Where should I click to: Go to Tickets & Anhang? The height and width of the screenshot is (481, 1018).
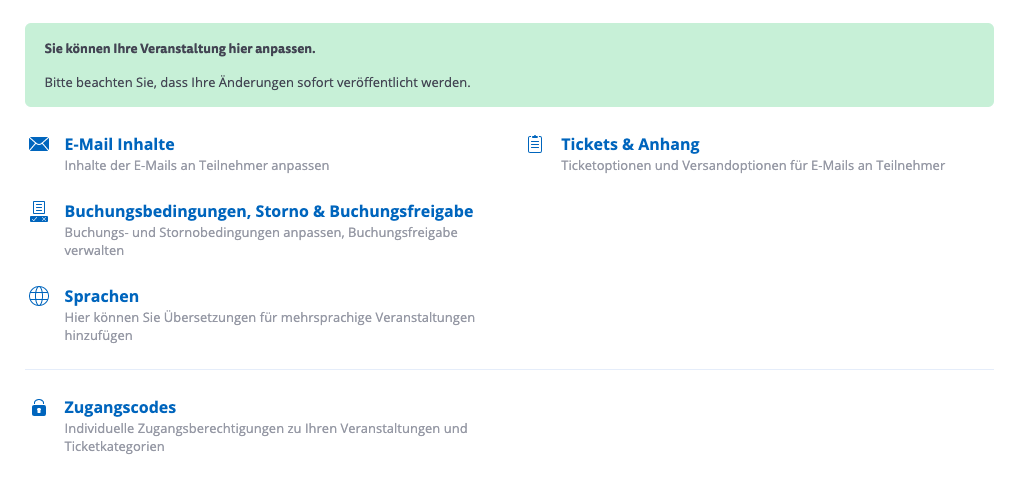630,145
